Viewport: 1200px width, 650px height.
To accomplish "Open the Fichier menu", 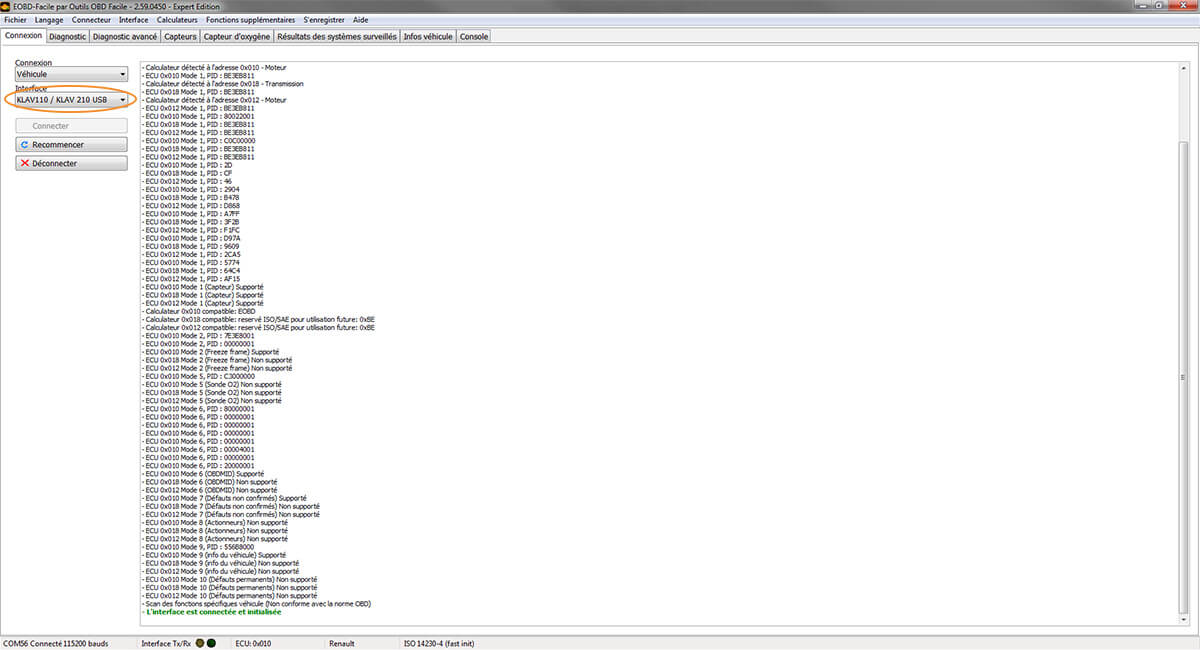I will [x=16, y=20].
